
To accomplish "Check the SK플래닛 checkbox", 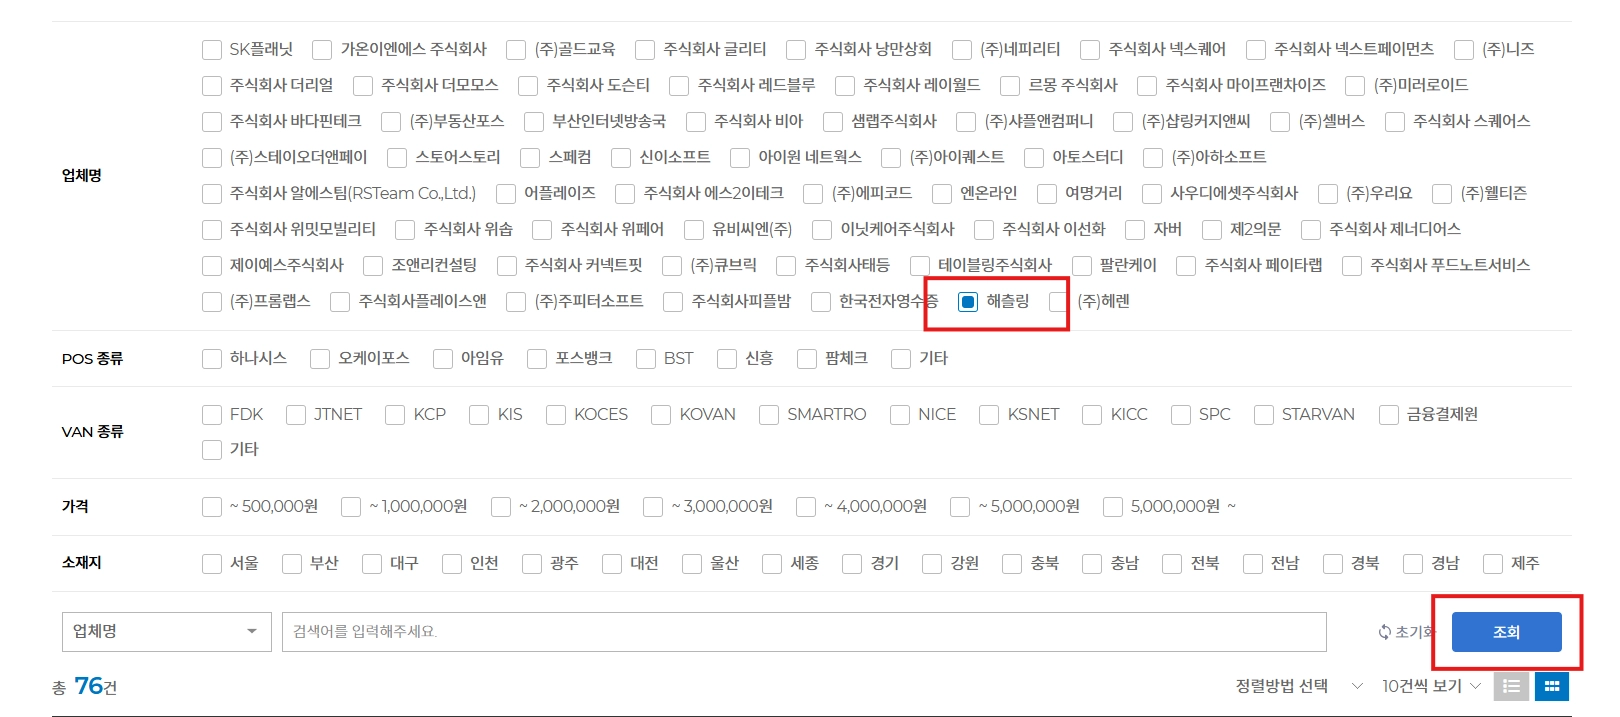I will [x=211, y=49].
